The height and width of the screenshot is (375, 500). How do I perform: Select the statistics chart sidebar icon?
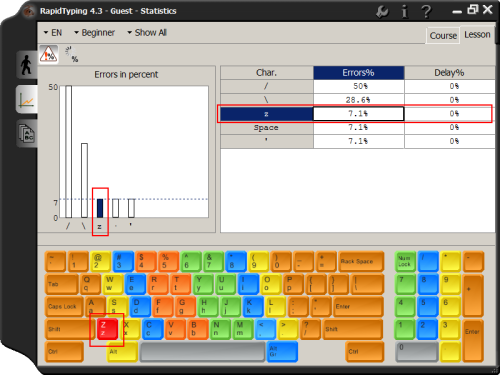(26, 99)
